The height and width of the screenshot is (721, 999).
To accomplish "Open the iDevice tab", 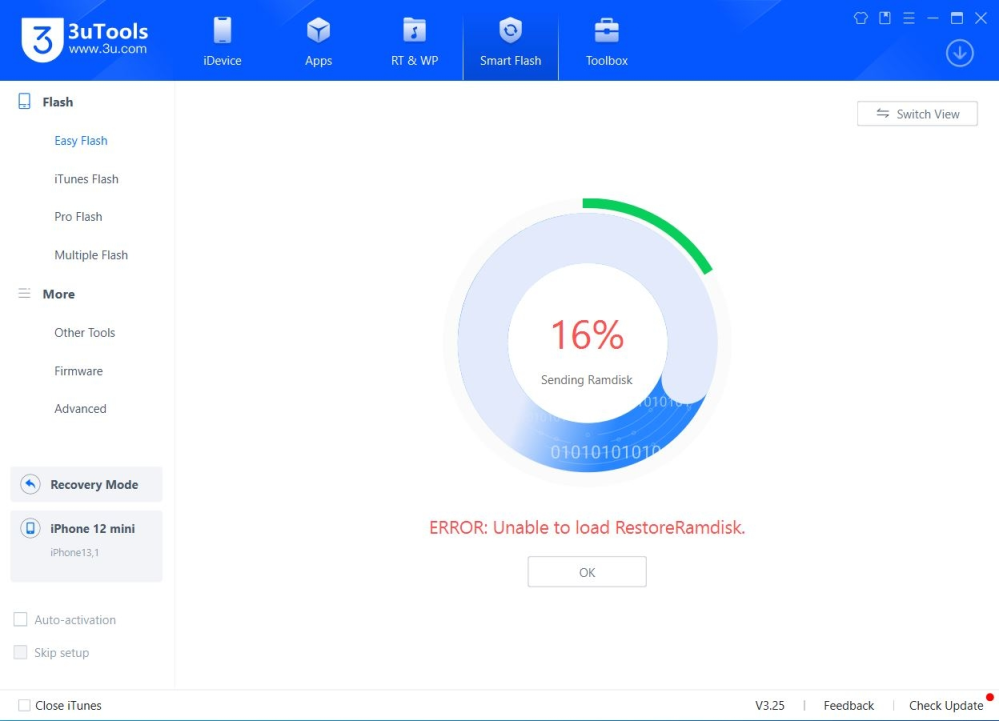I will pos(222,41).
